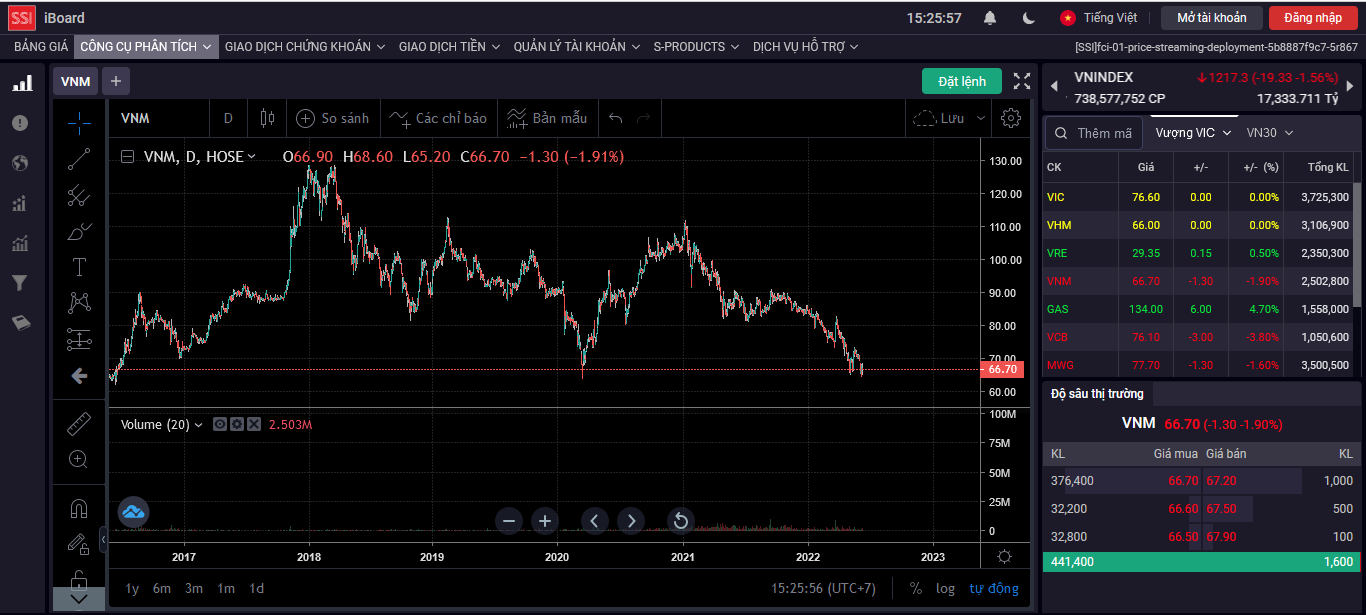The image size is (1366, 615).
Task: Select the prediction and measurement tool
Action: (x=79, y=339)
